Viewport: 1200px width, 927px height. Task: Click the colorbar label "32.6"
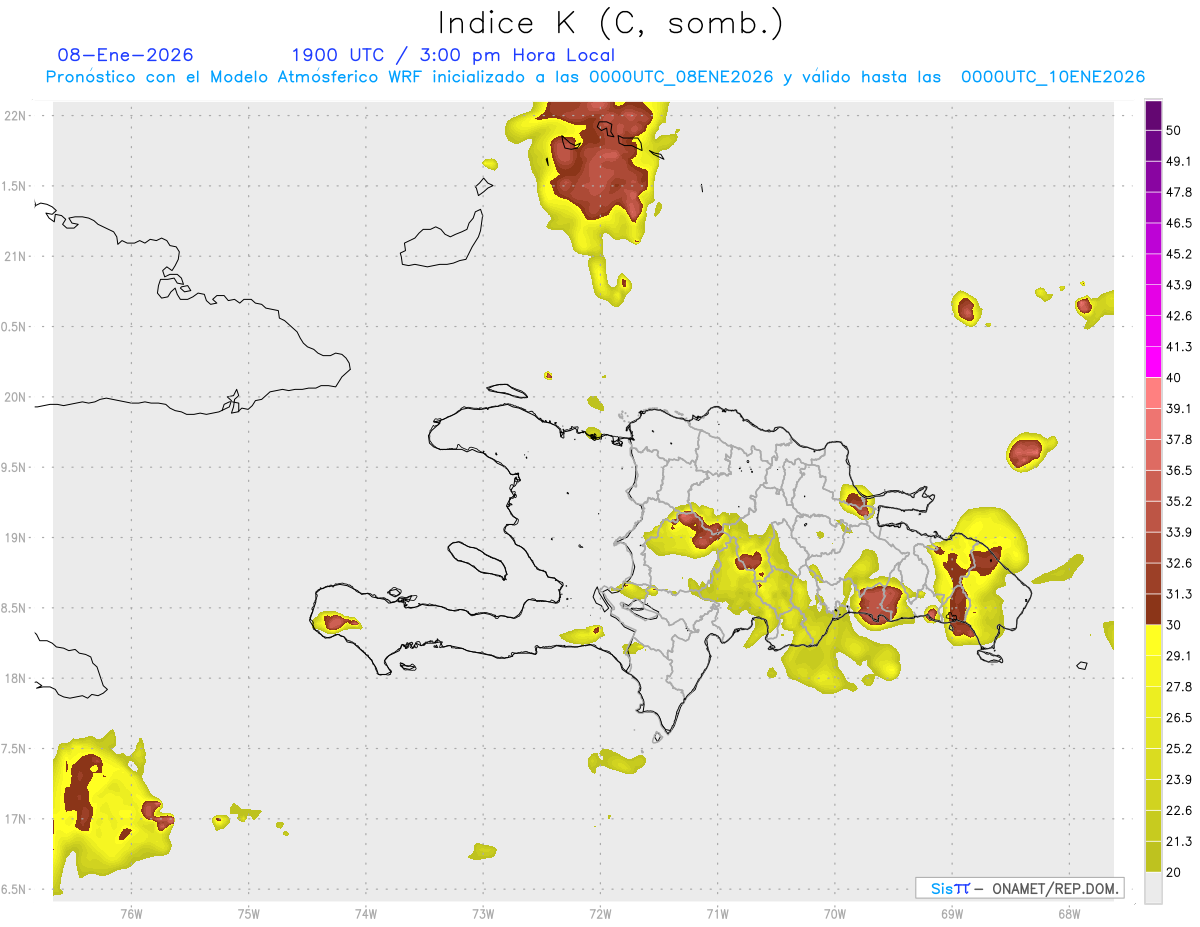pos(1179,563)
